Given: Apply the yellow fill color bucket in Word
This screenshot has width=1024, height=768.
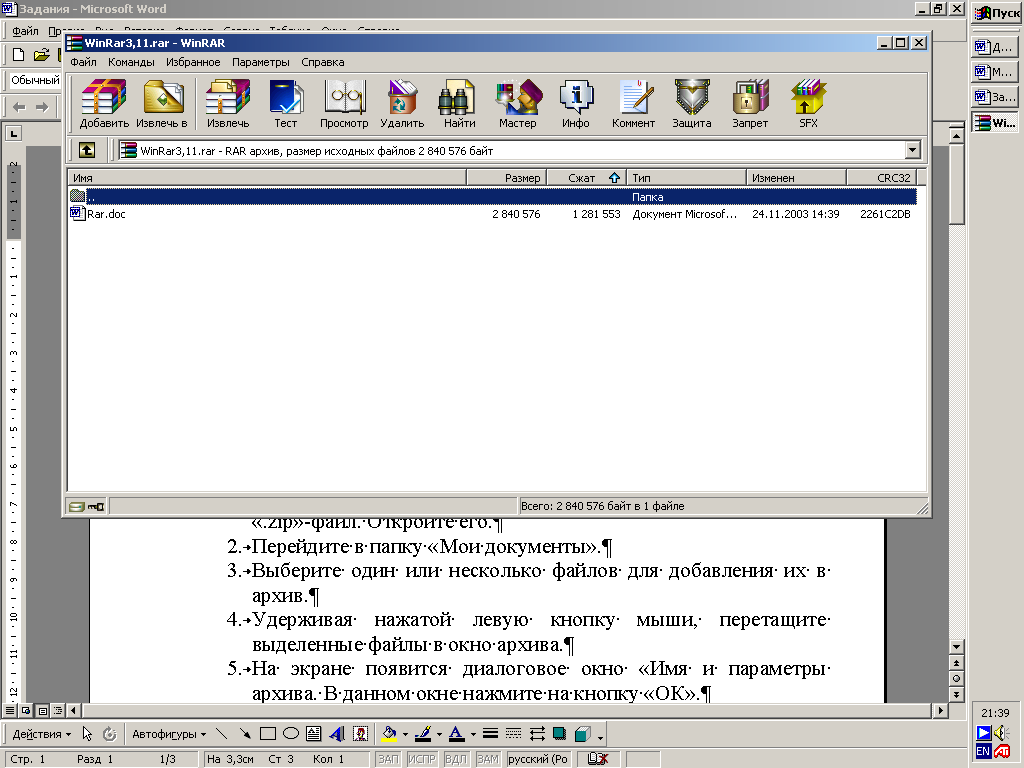Looking at the screenshot, I should coord(389,734).
